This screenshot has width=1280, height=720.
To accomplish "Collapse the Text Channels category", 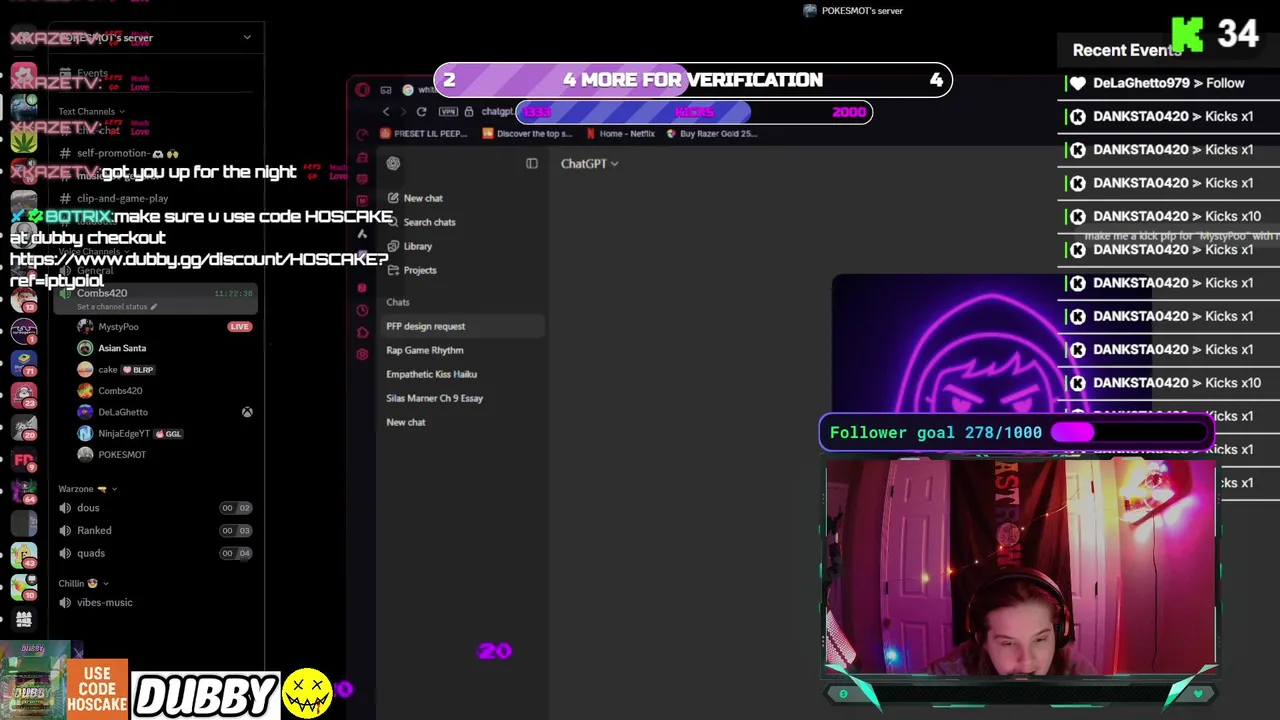I will pos(91,112).
